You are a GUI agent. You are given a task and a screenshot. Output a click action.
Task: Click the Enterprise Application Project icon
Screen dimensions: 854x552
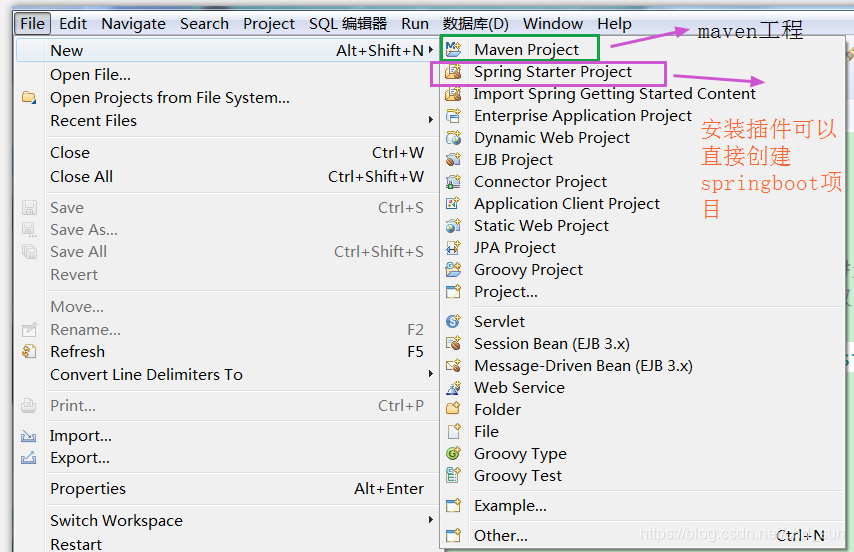click(453, 115)
